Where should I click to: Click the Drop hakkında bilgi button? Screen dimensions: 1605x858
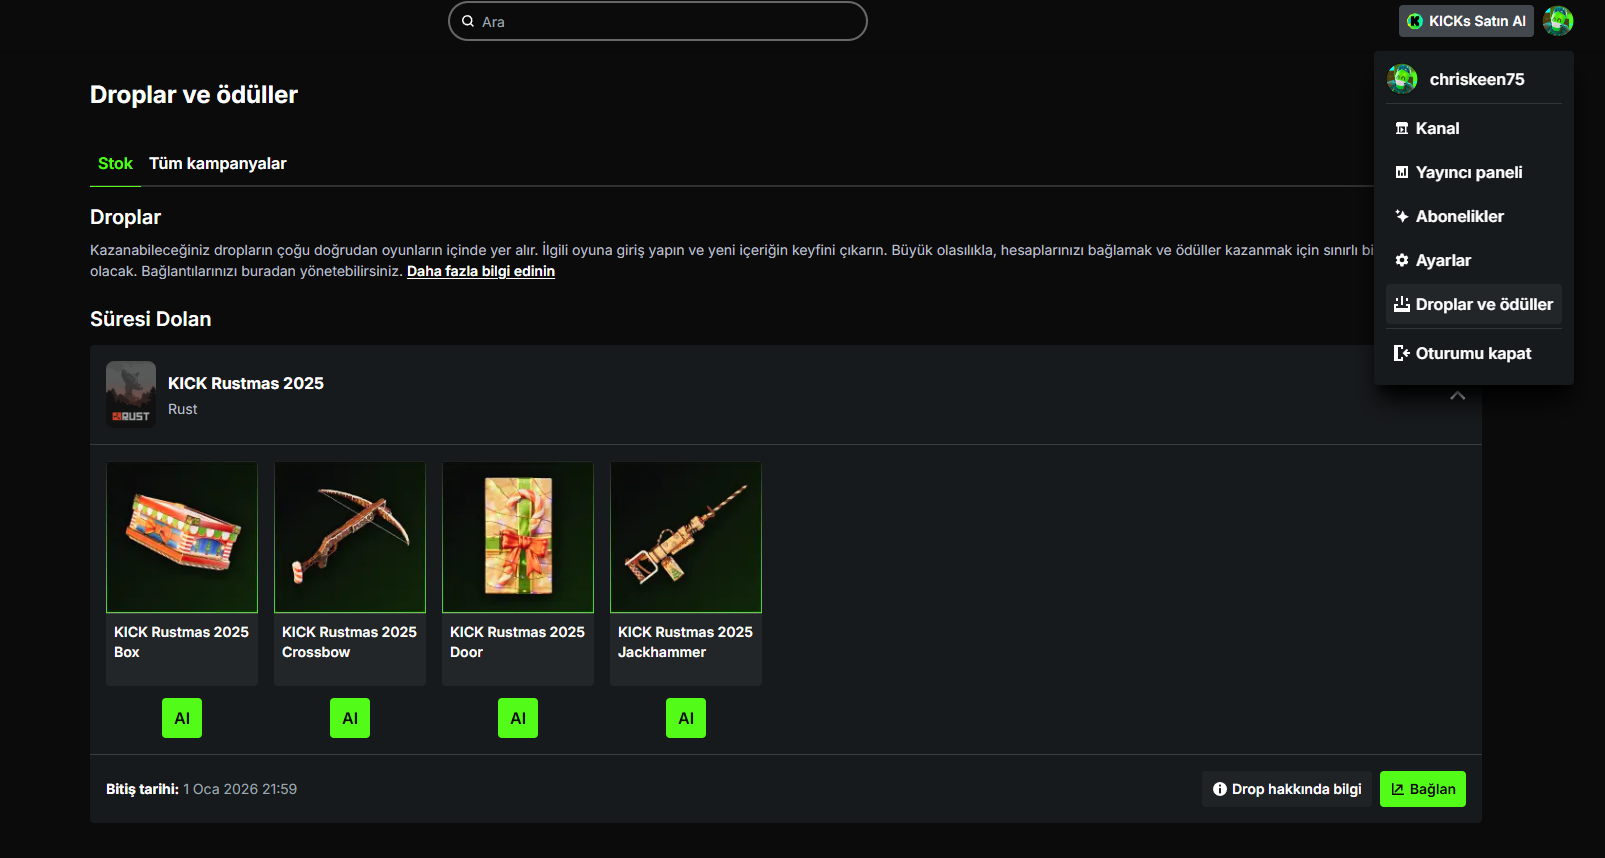1287,789
